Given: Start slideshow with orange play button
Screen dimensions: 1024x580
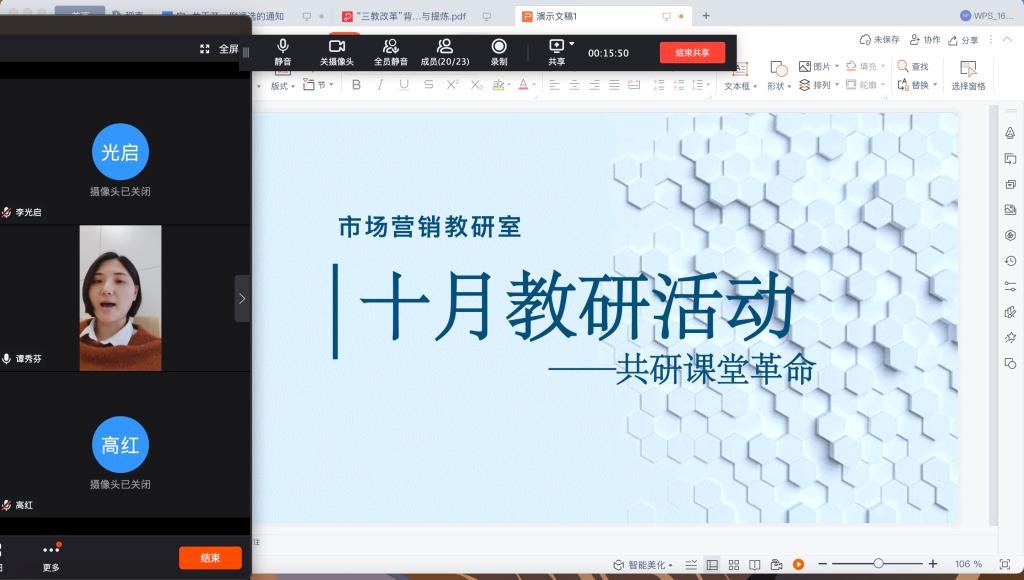Looking at the screenshot, I should pos(798,564).
